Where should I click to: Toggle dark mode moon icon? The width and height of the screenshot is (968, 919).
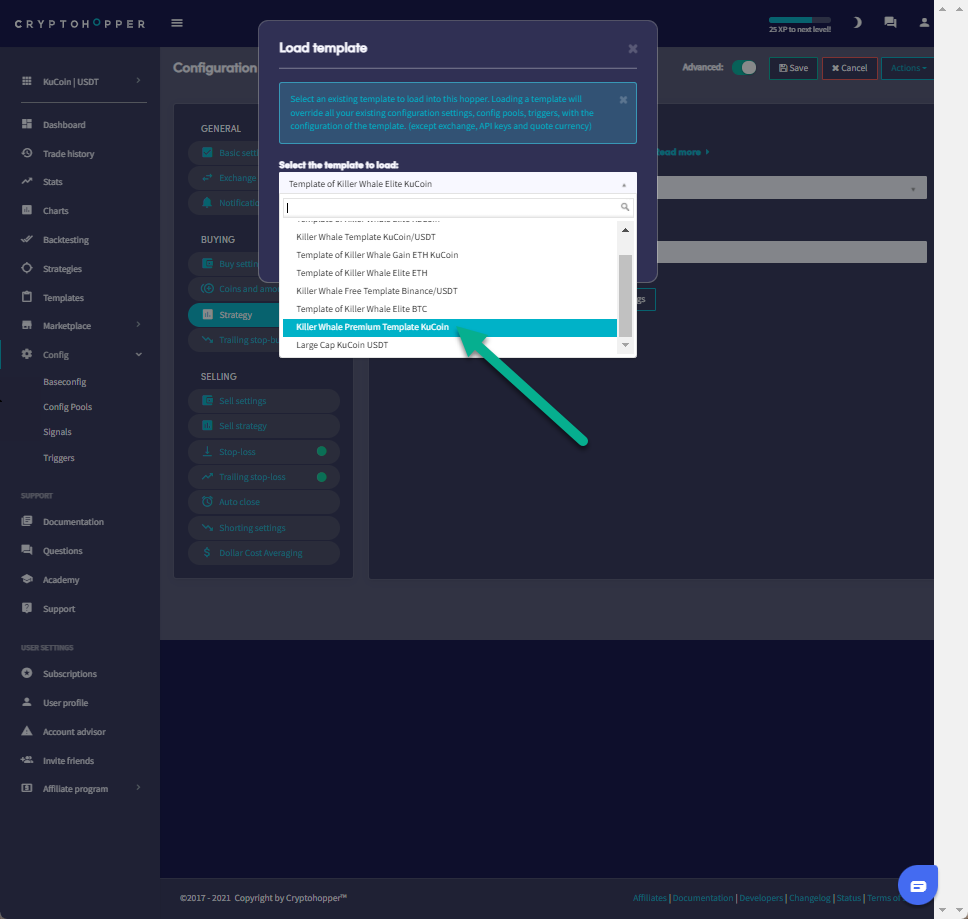(857, 23)
